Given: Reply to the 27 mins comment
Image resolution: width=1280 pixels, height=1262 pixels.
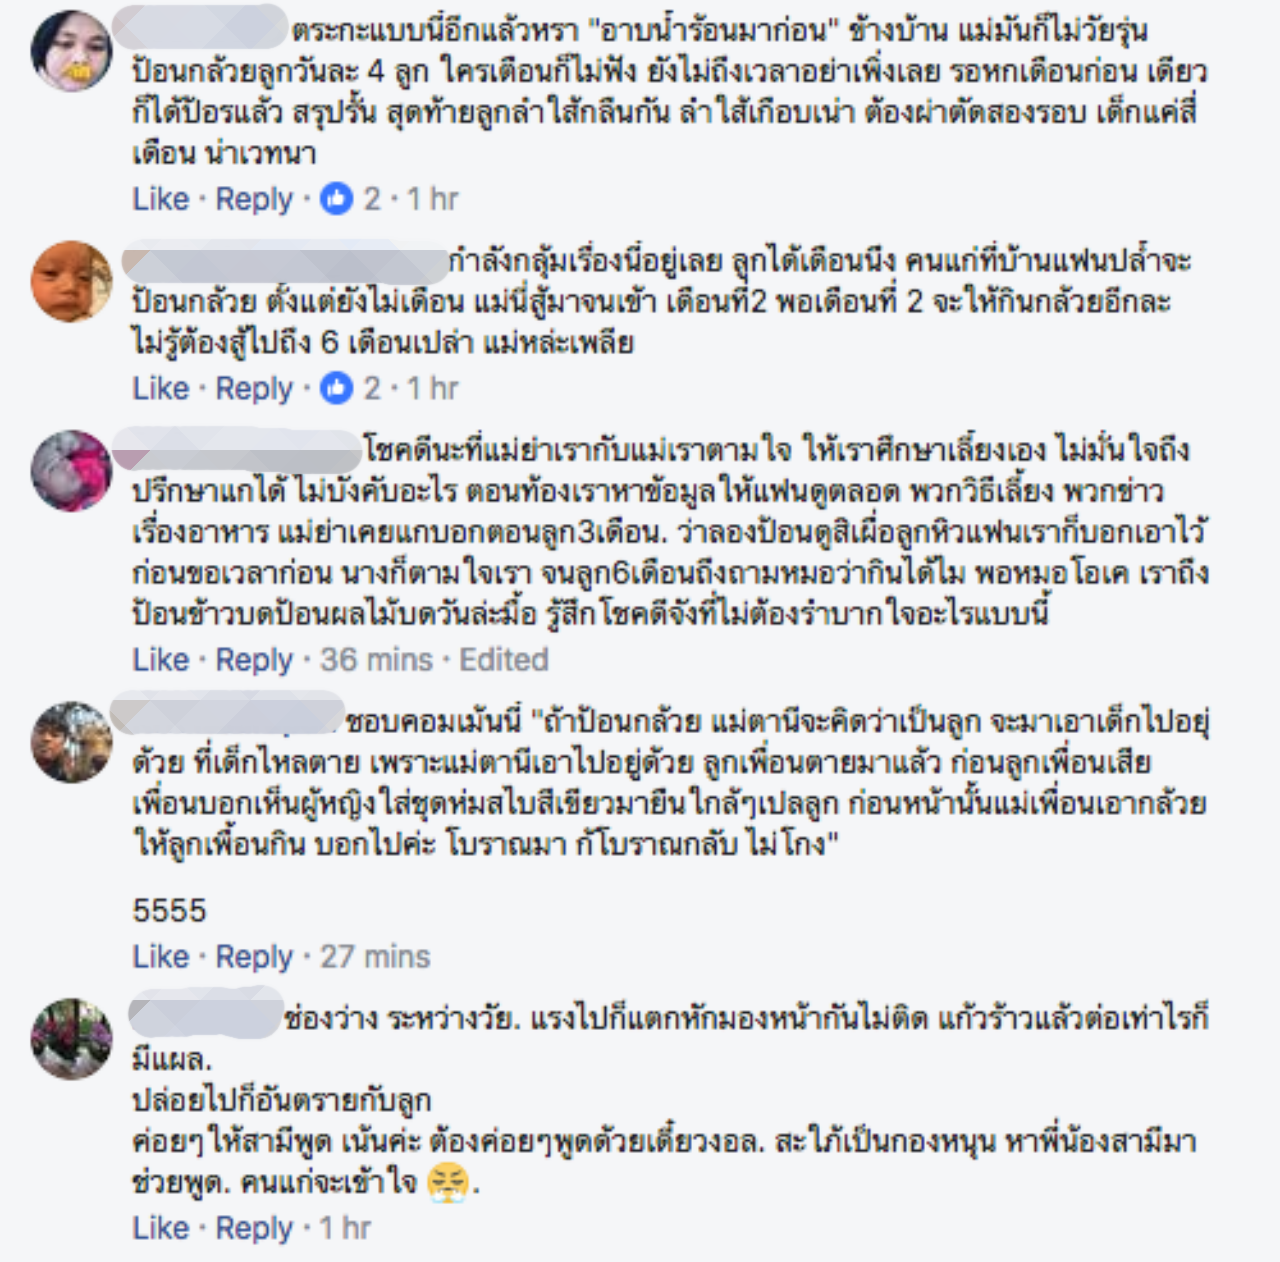Looking at the screenshot, I should point(254,957).
